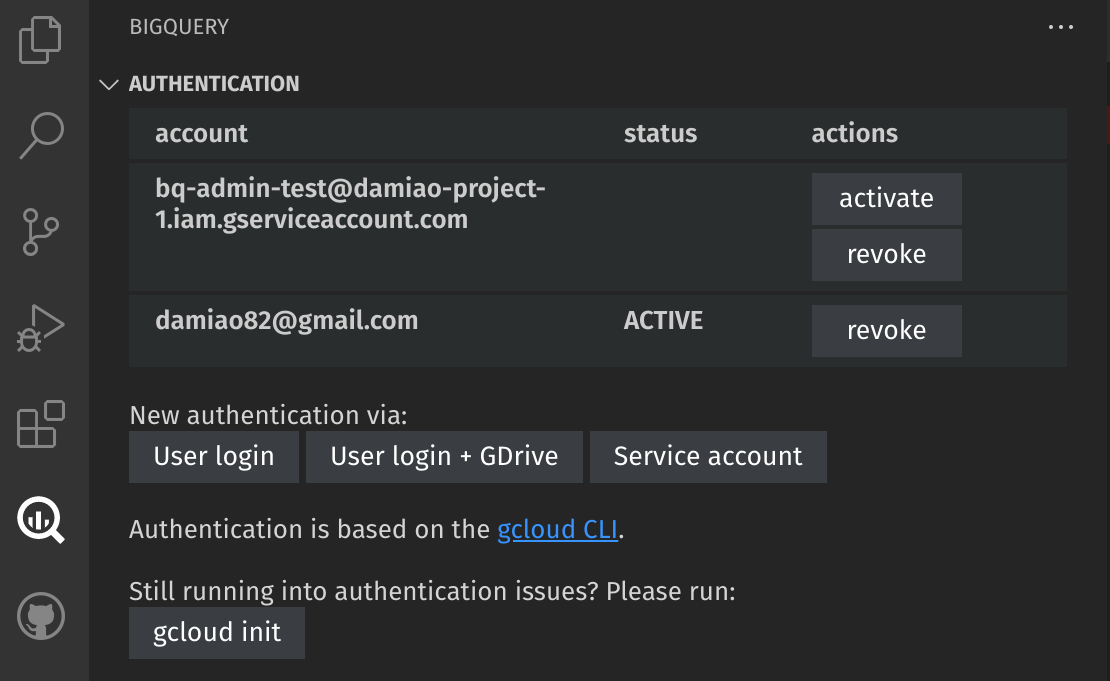The height and width of the screenshot is (681, 1110).
Task: Click the 'New authentication via:' label
Action: tap(268, 416)
